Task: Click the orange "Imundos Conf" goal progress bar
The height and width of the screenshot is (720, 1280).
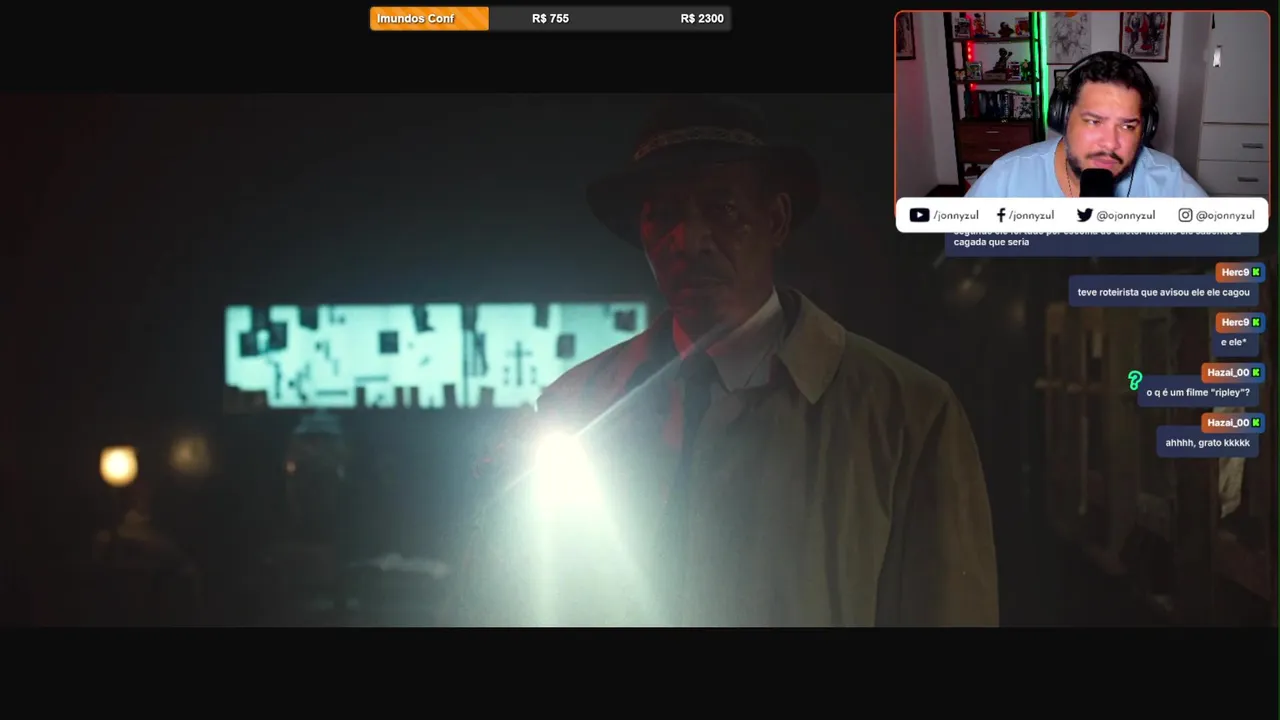Action: pyautogui.click(x=429, y=18)
